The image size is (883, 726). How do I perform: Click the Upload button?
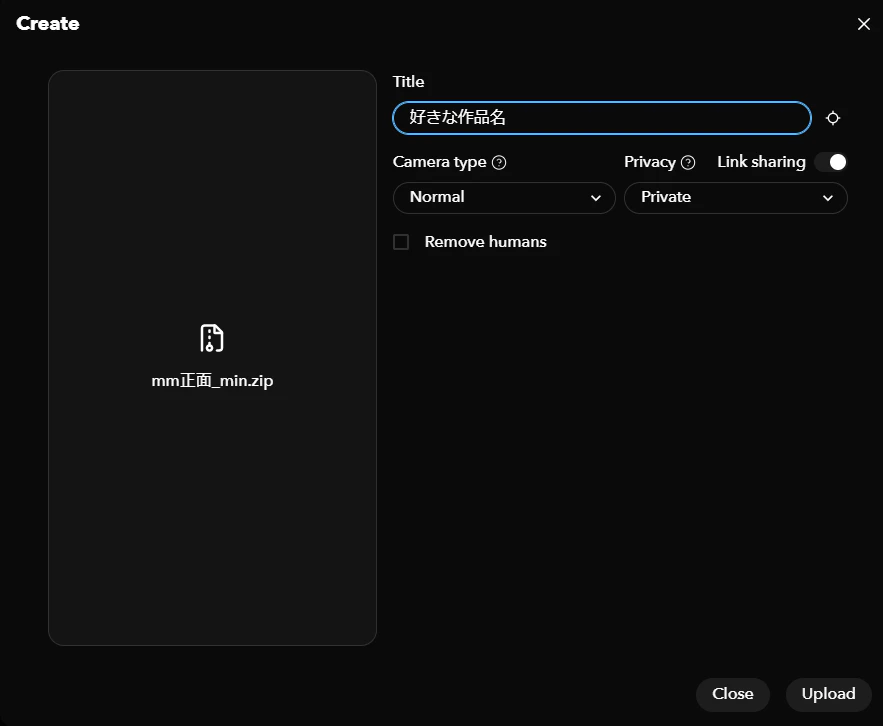click(x=828, y=694)
